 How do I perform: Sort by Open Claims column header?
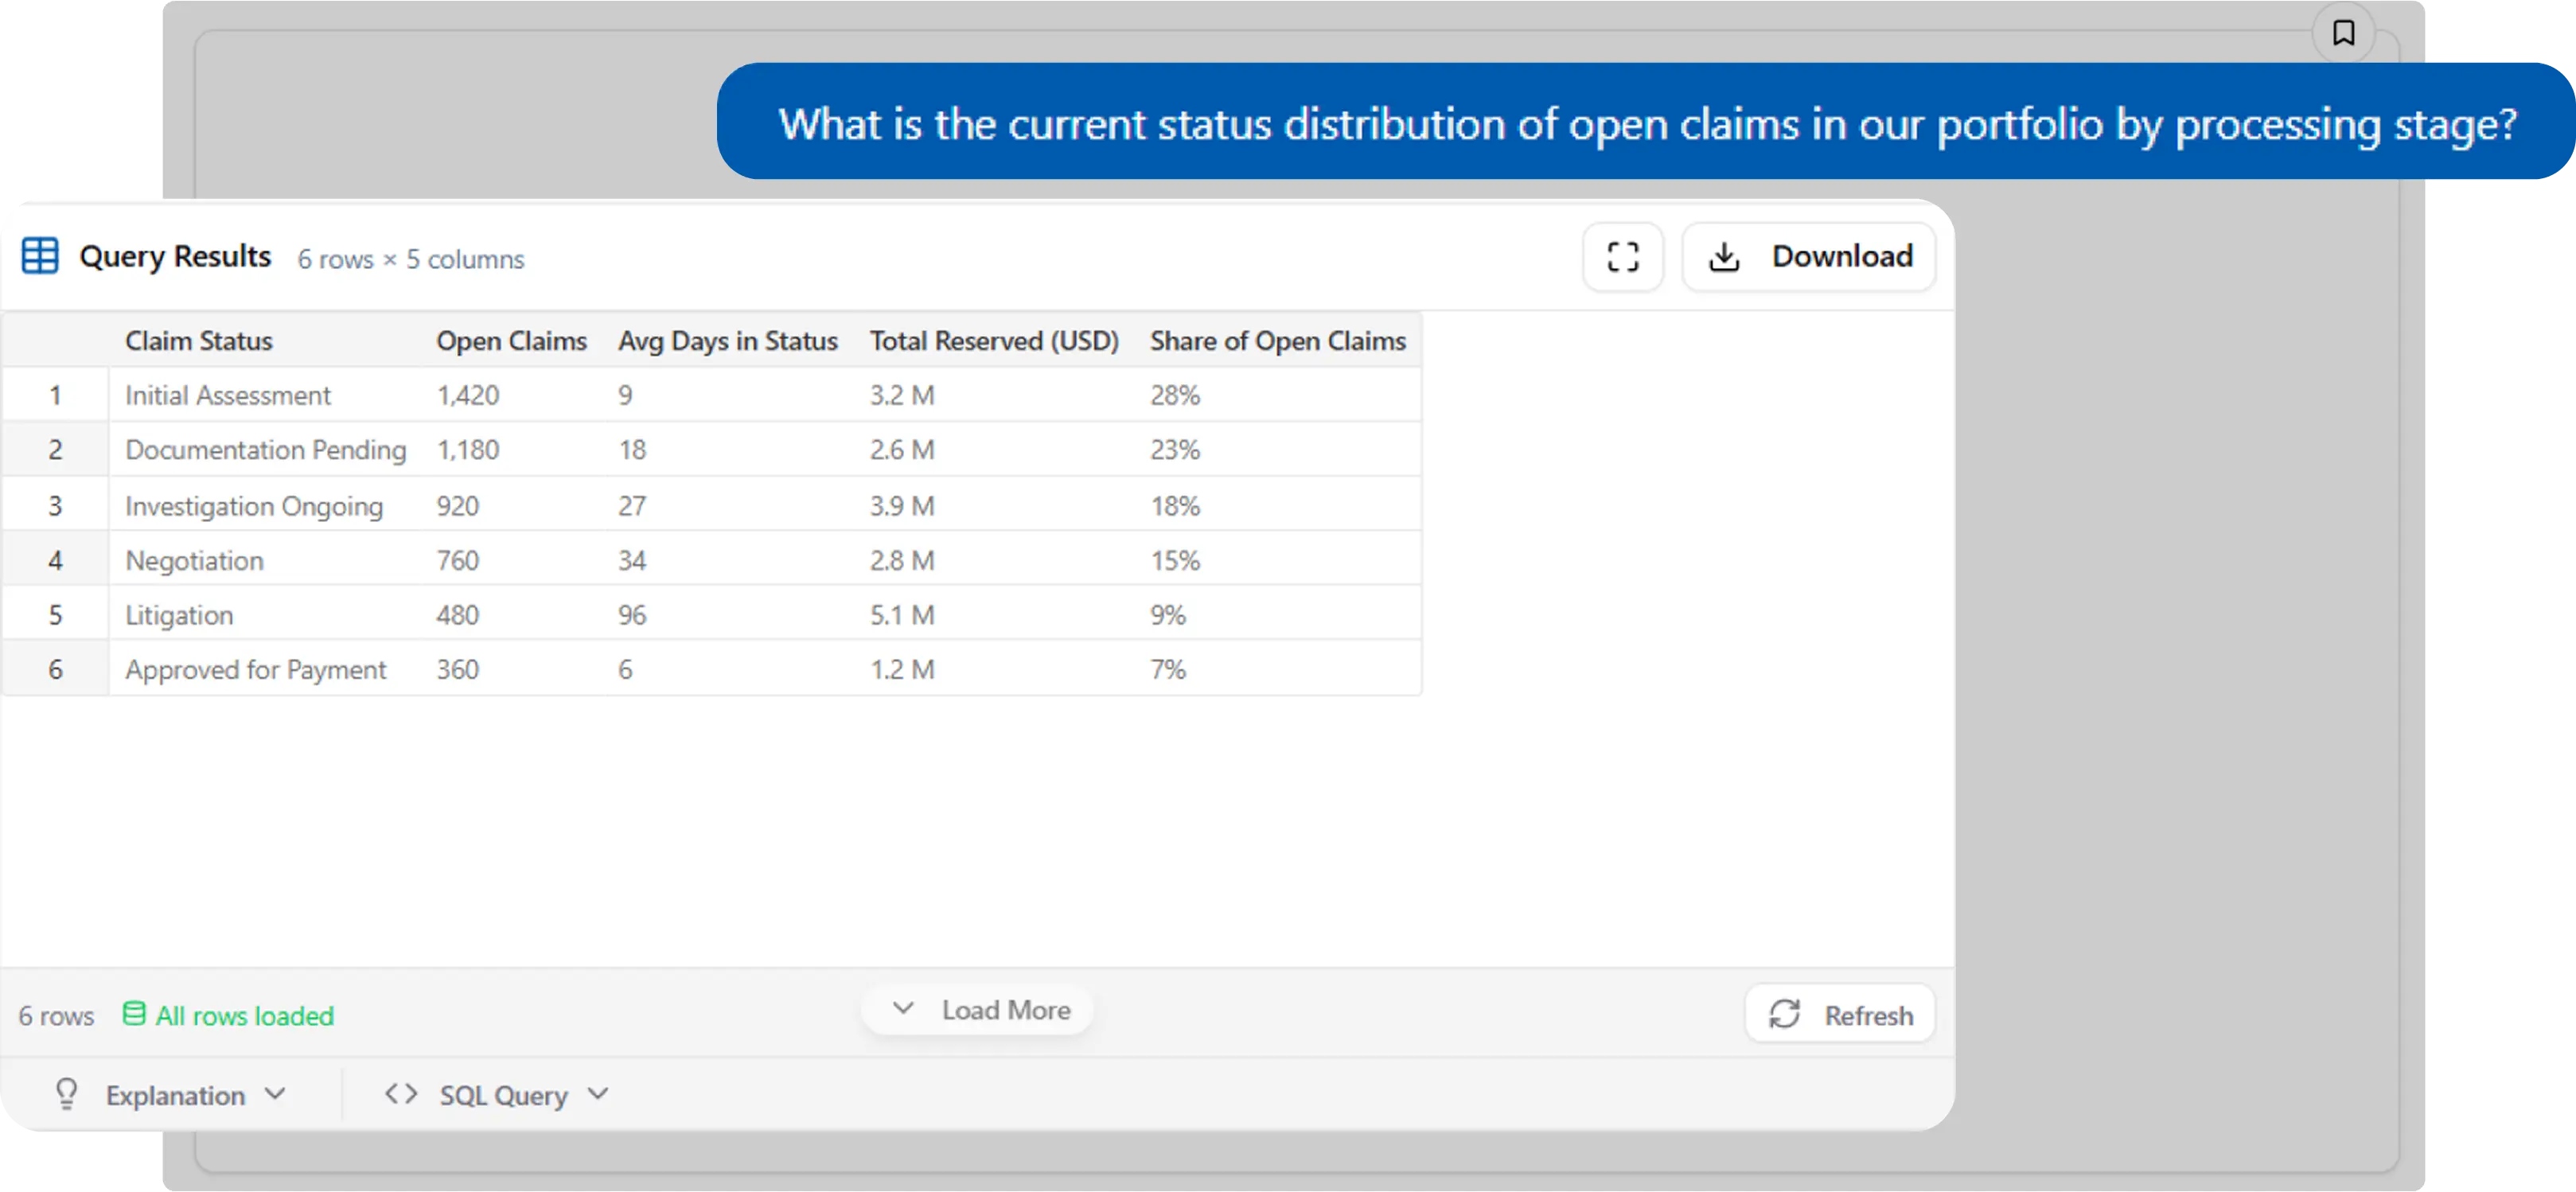click(511, 341)
